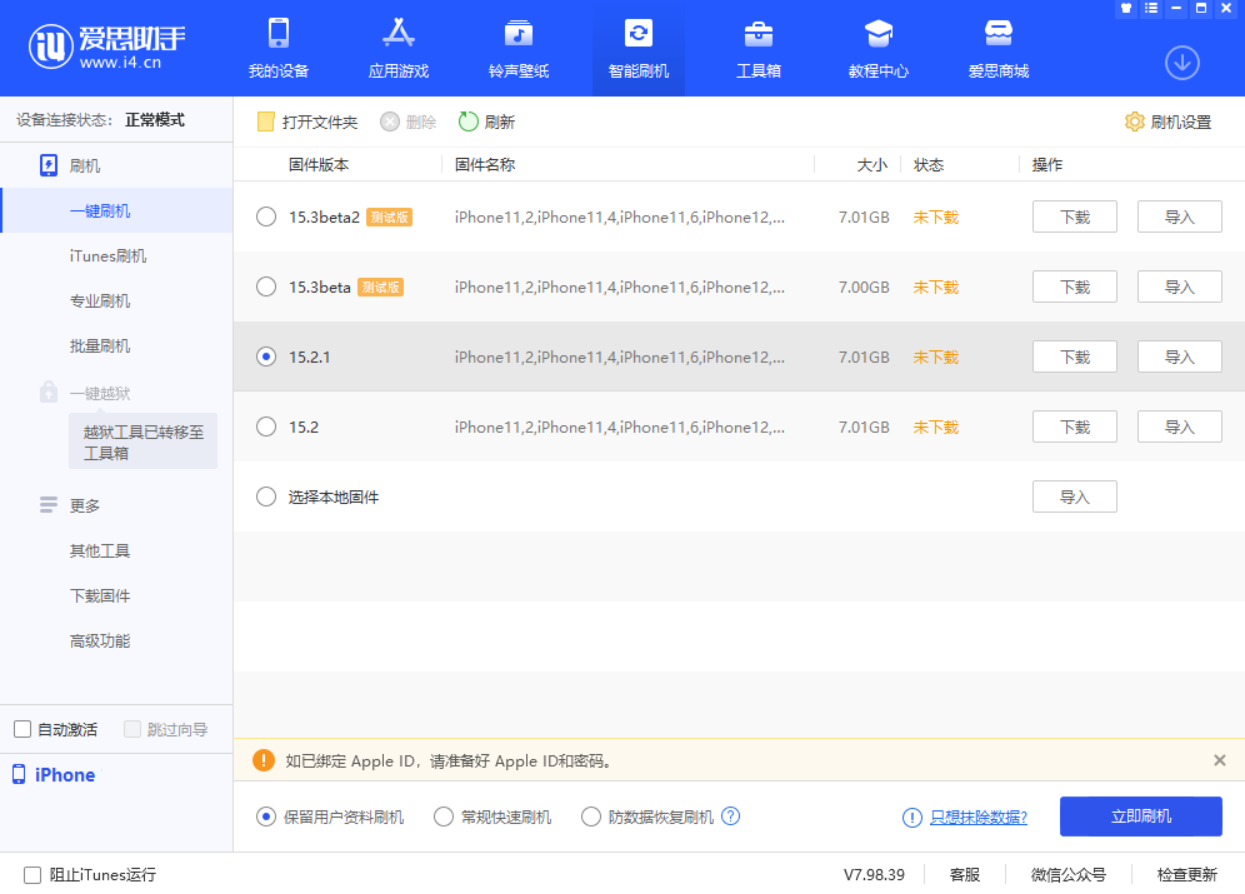Click the V7.98.39 version text
The width and height of the screenshot is (1245, 894).
tap(874, 875)
